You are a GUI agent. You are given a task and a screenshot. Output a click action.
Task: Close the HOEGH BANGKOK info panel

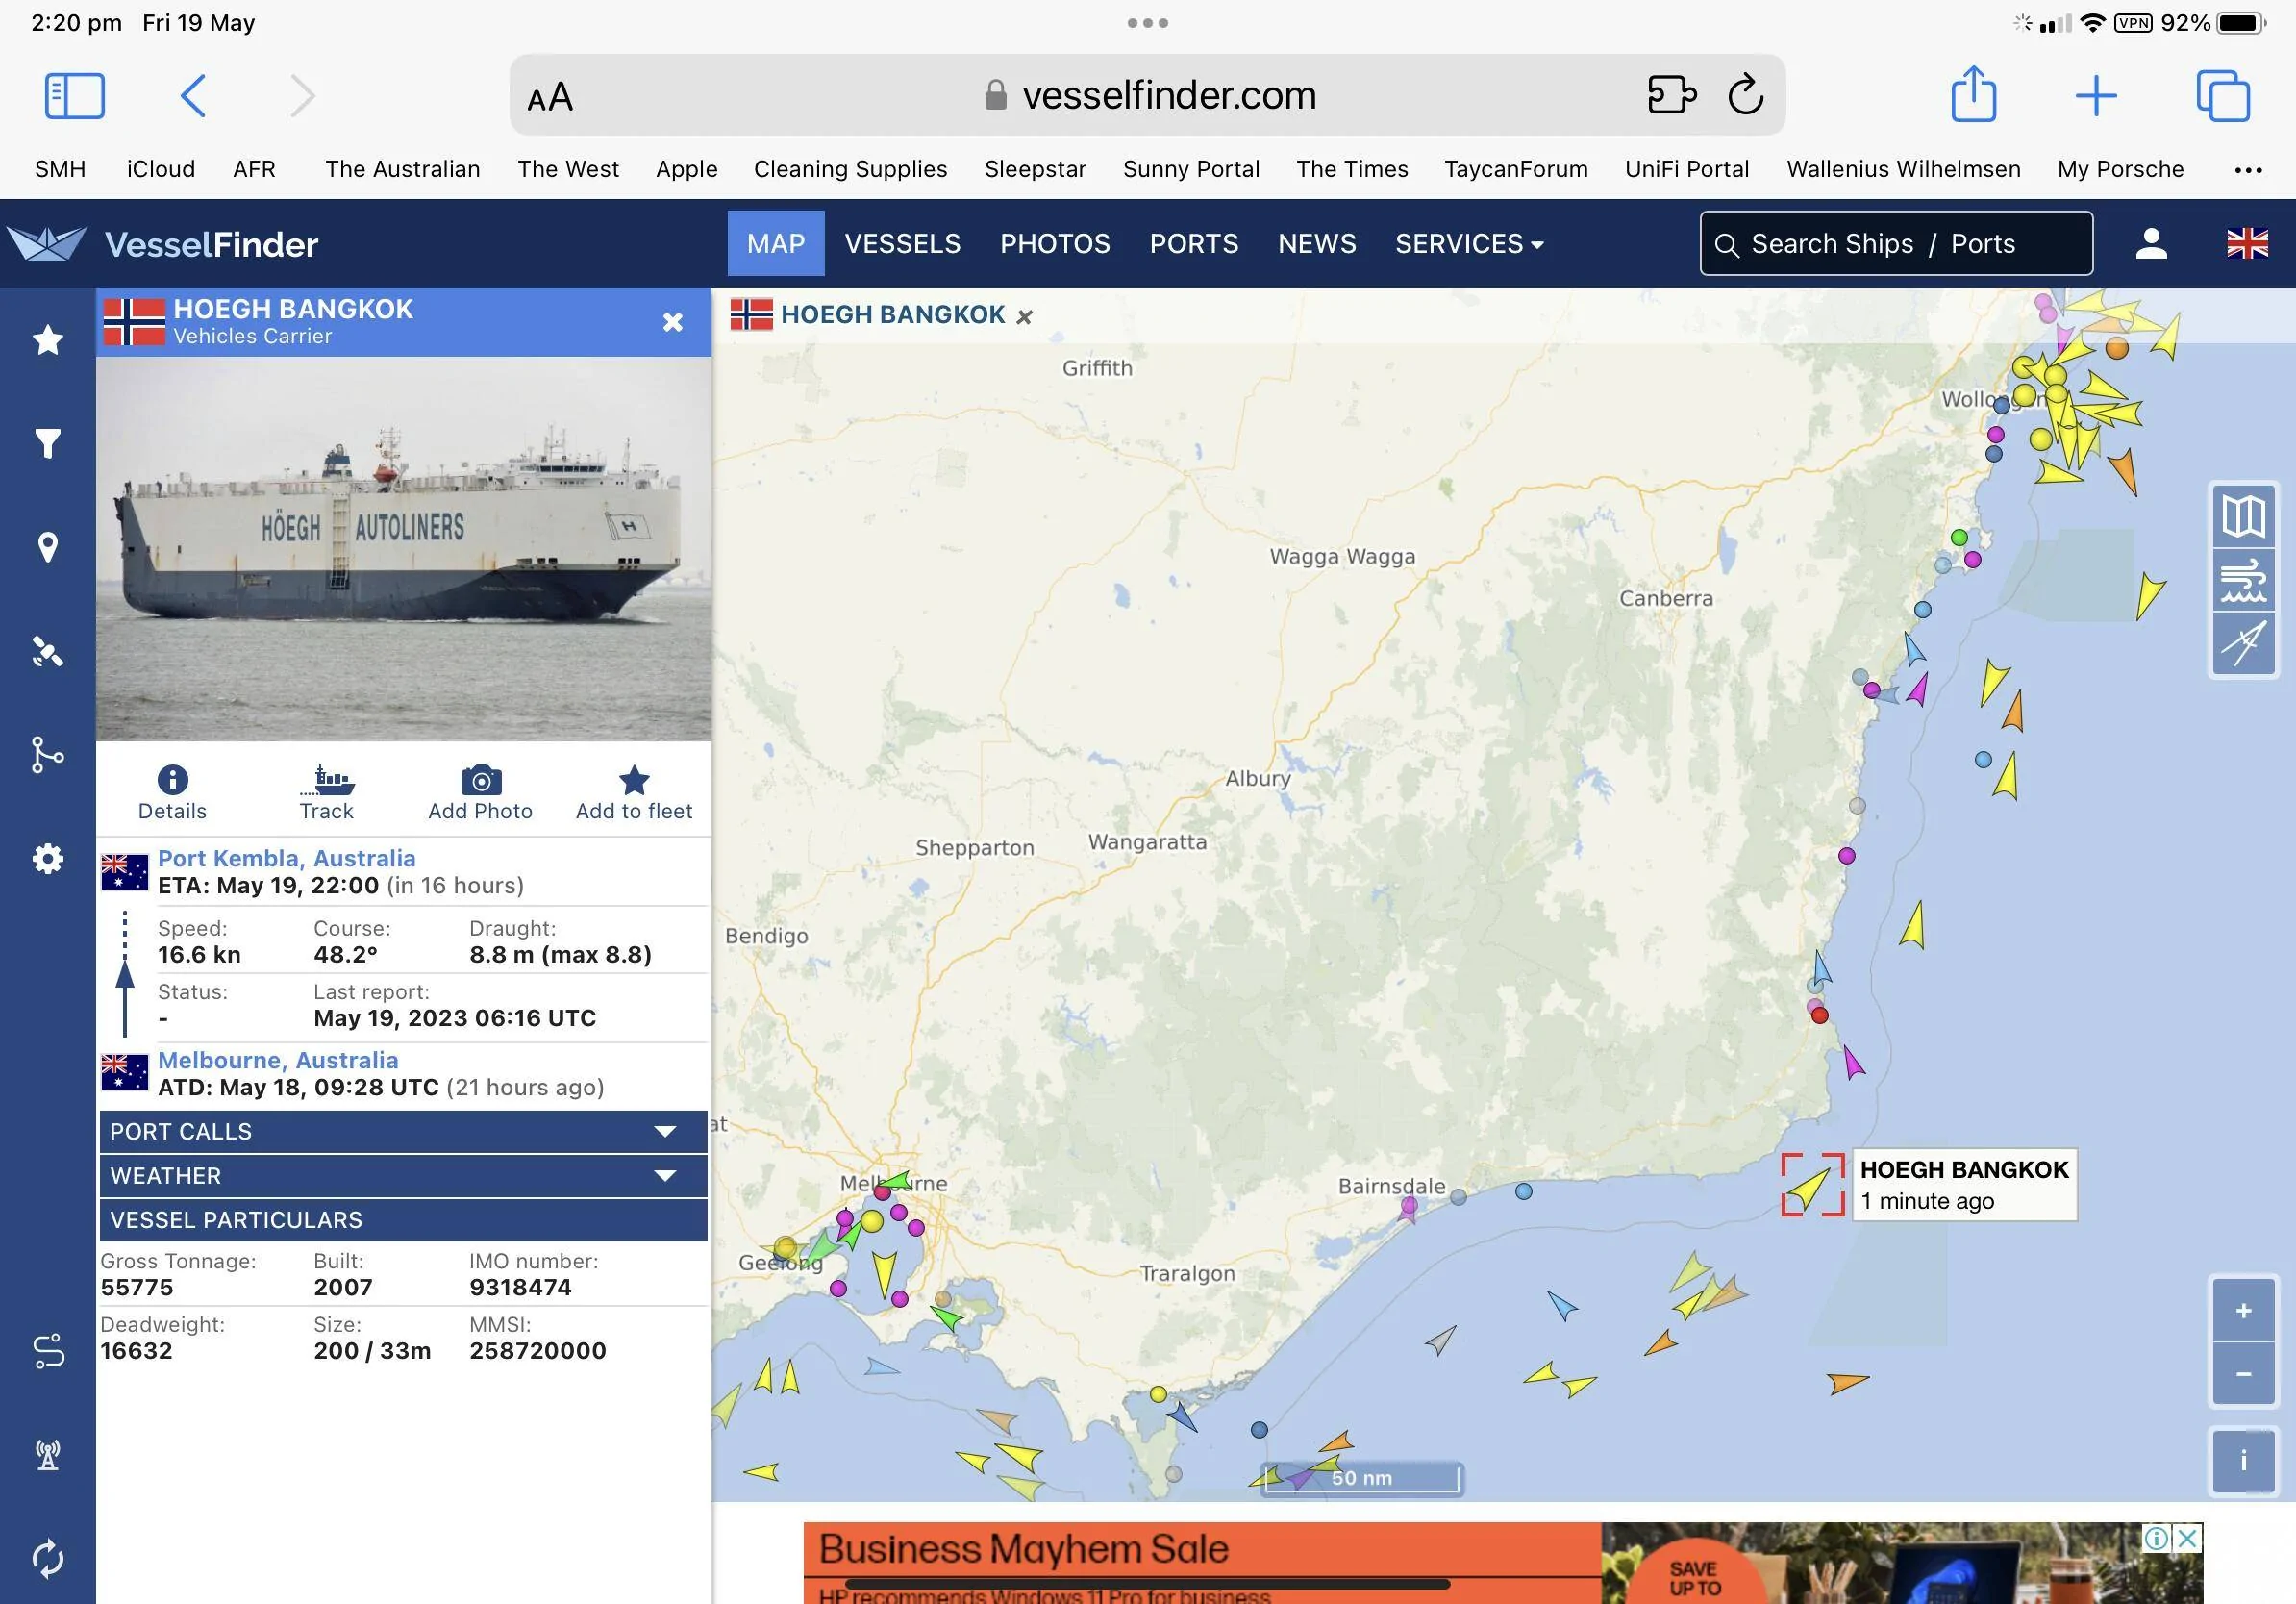click(673, 322)
